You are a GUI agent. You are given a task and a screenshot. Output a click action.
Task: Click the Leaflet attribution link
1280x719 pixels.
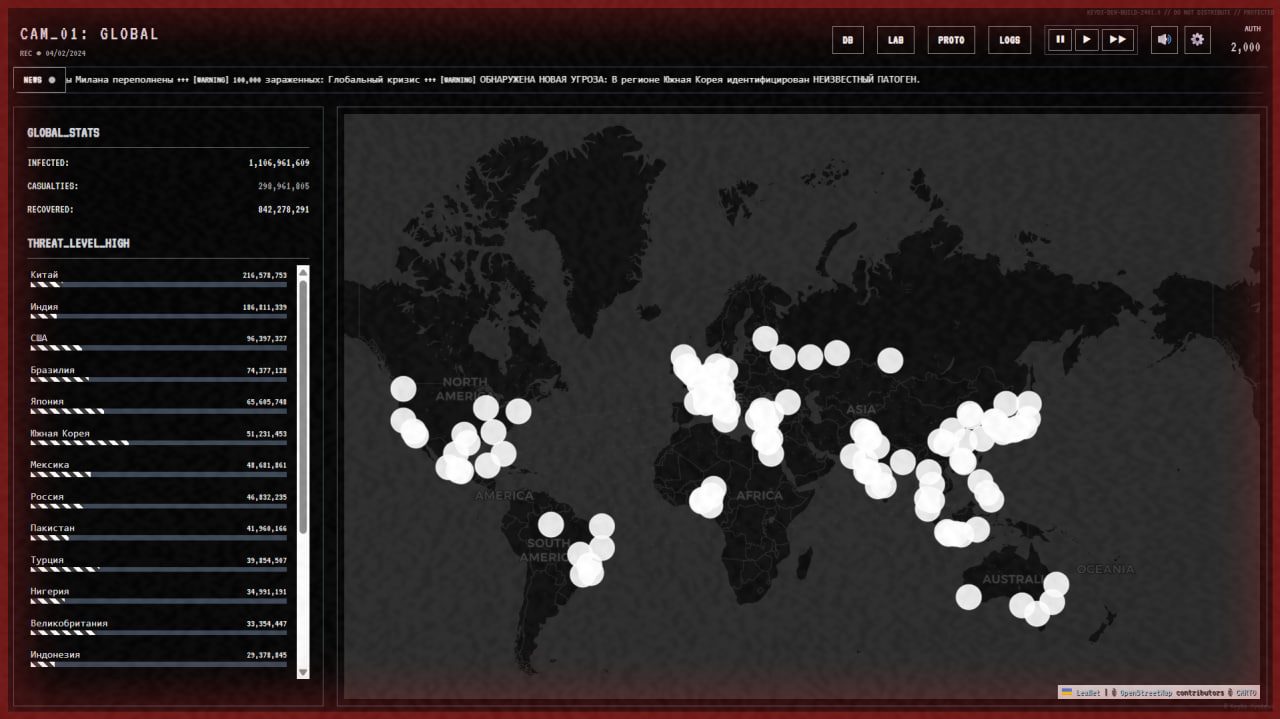click(1088, 692)
